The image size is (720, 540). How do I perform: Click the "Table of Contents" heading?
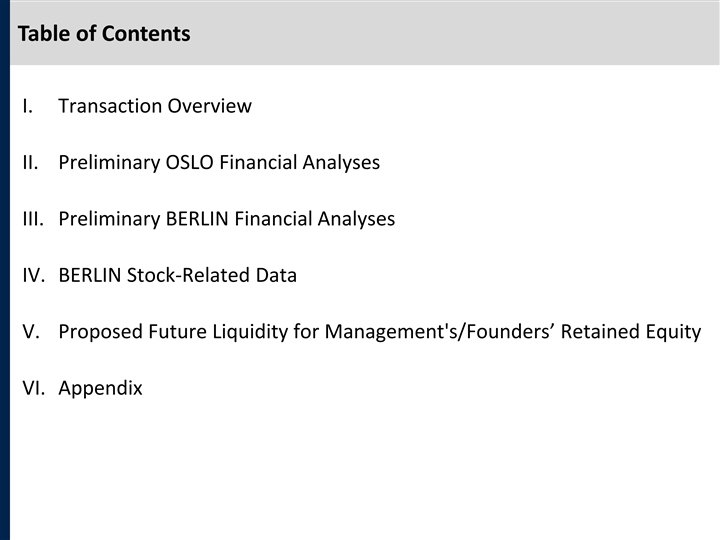103,34
